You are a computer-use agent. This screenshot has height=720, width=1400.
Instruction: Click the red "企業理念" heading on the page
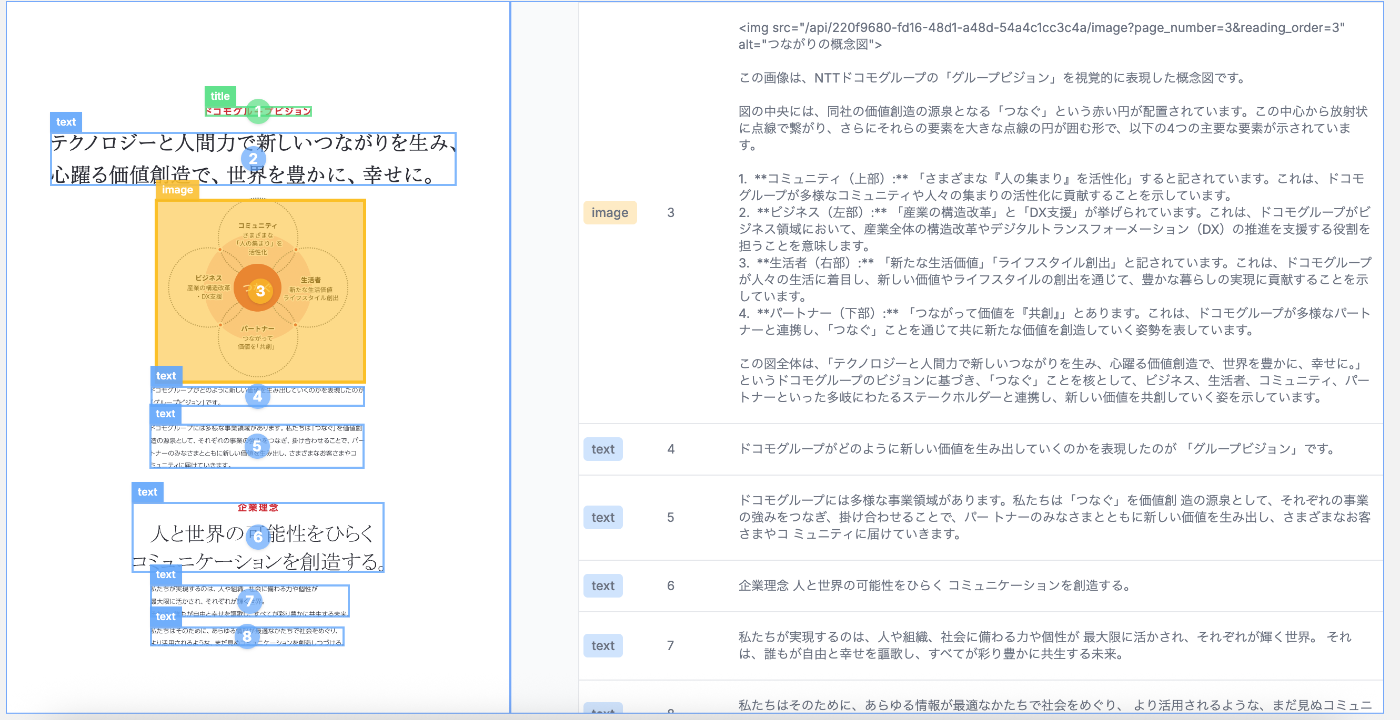[x=258, y=508]
